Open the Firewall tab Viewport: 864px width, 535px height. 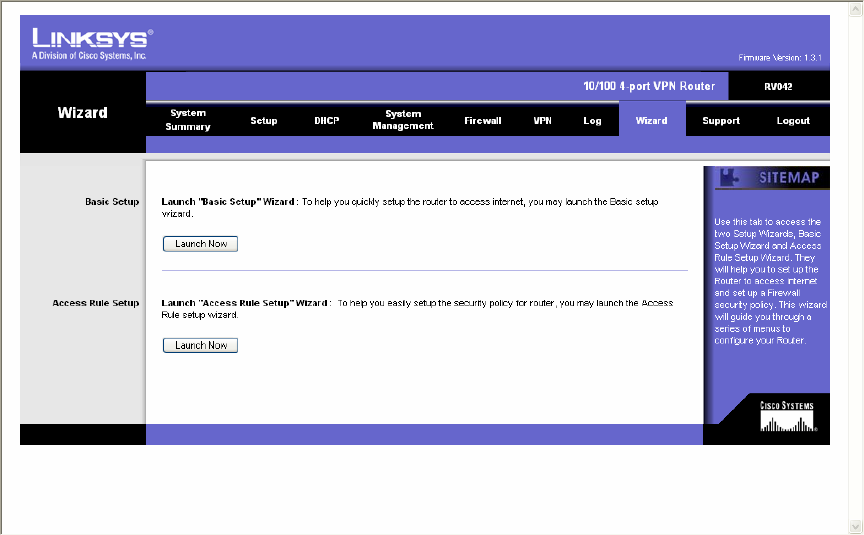pyautogui.click(x=483, y=121)
